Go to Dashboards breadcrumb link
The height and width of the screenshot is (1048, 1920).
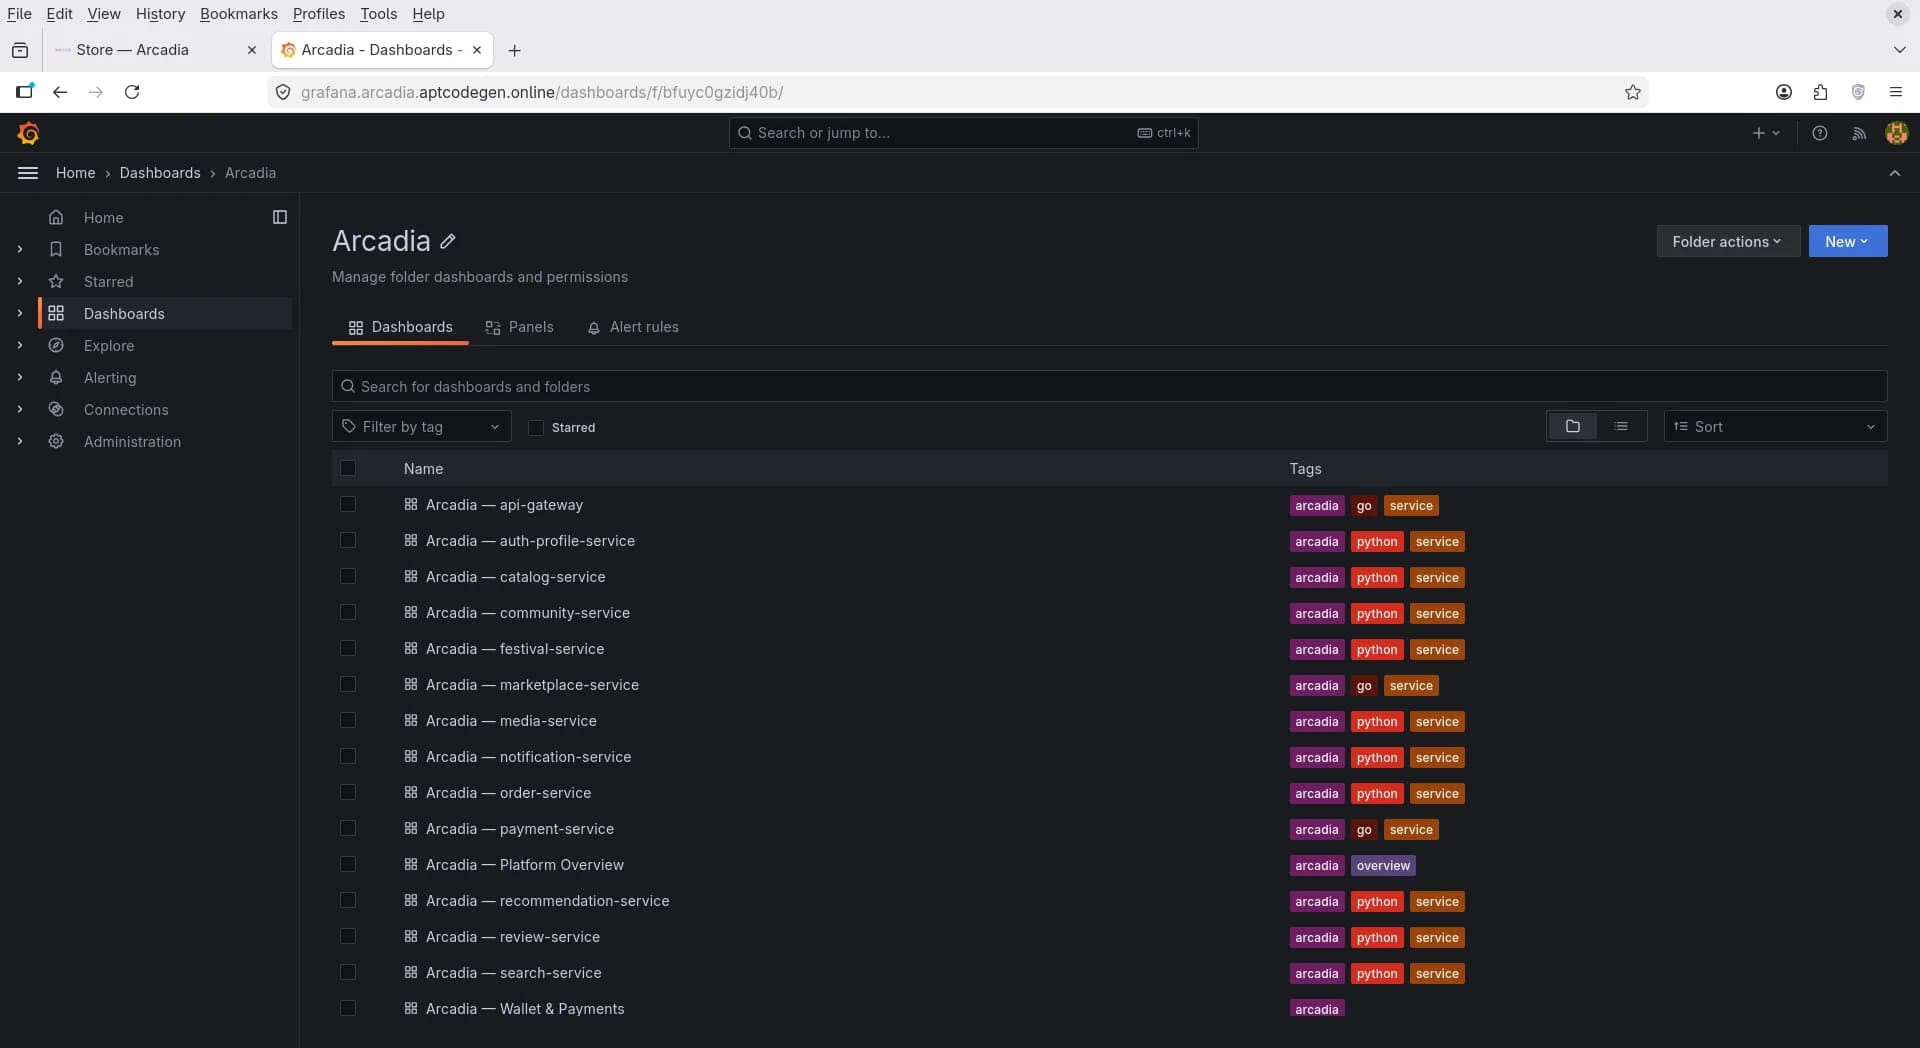coord(160,173)
